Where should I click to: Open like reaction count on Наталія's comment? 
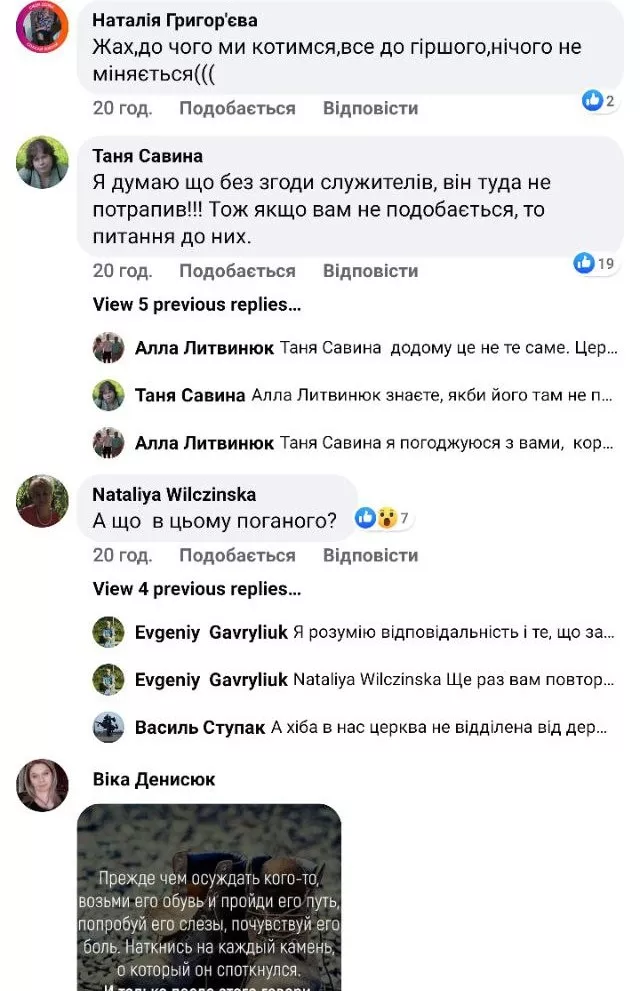tap(598, 101)
